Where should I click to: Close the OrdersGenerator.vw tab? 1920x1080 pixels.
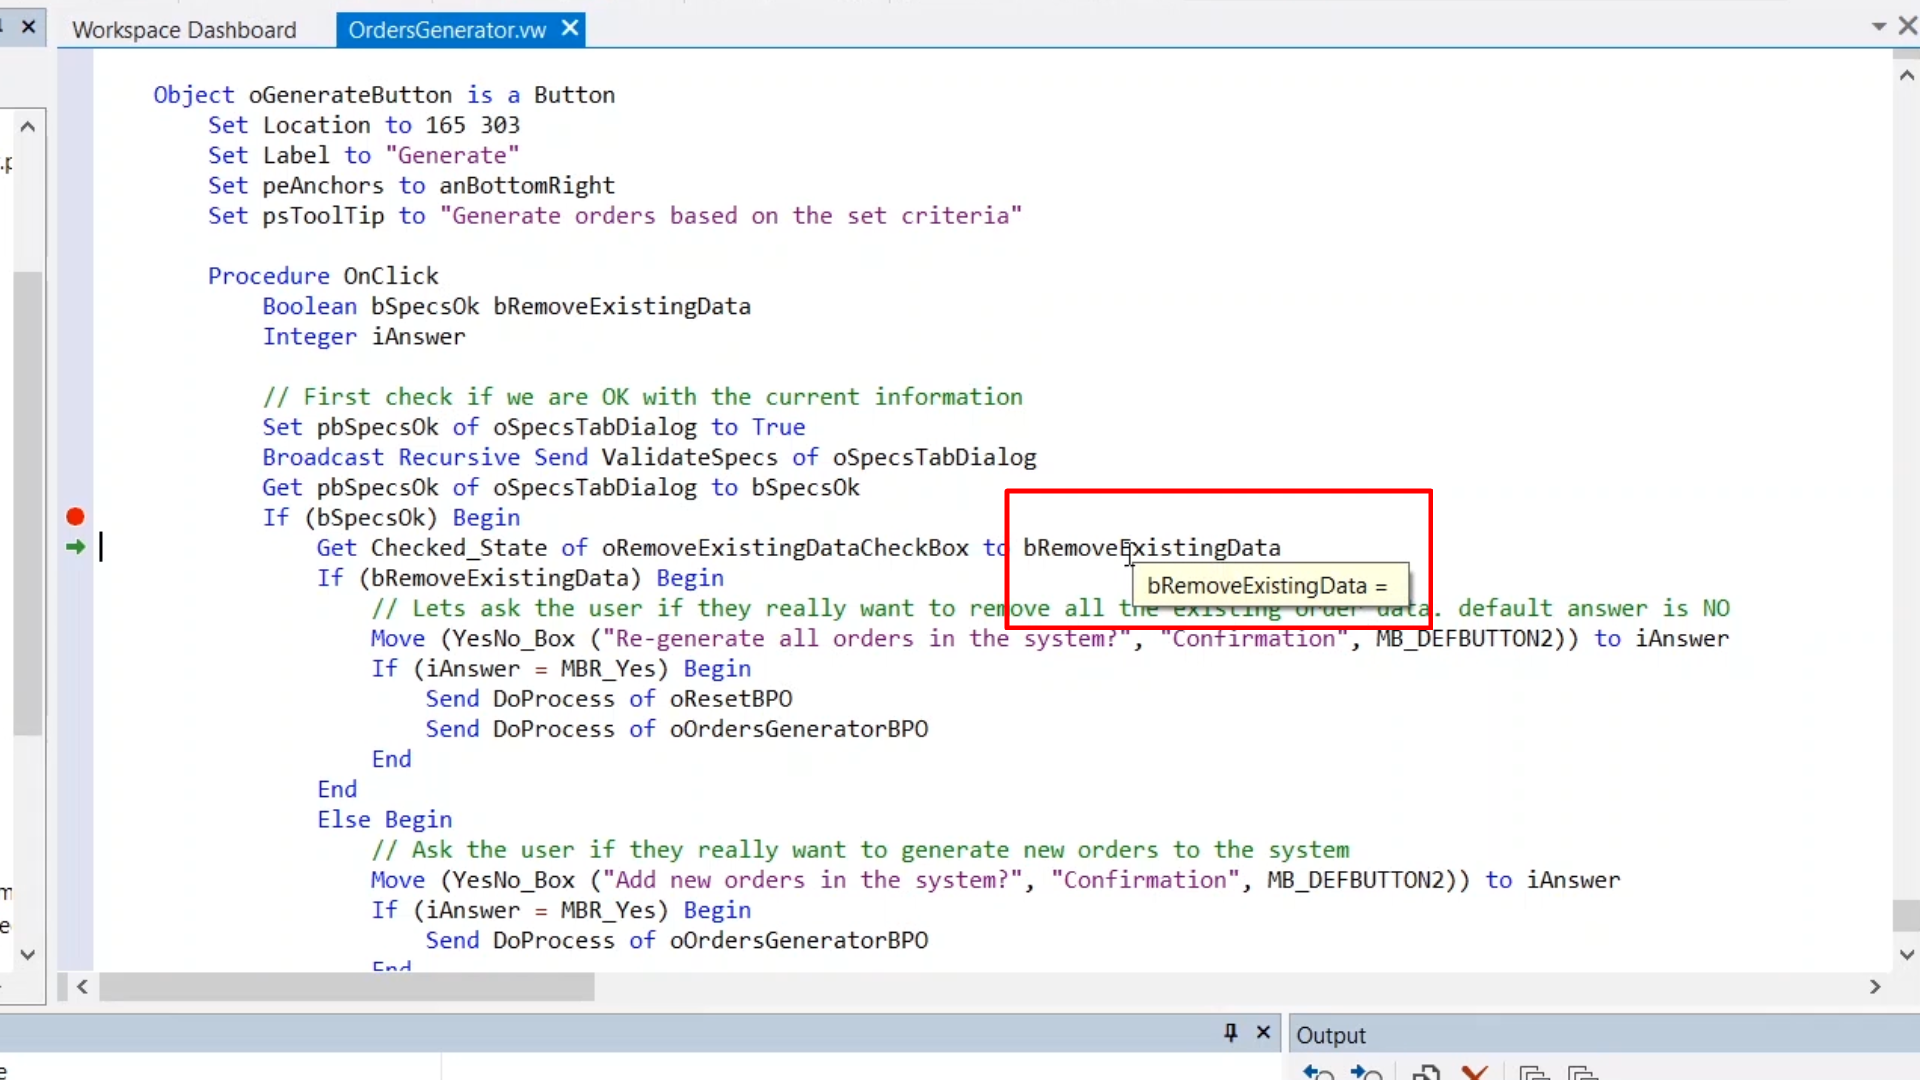570,29
